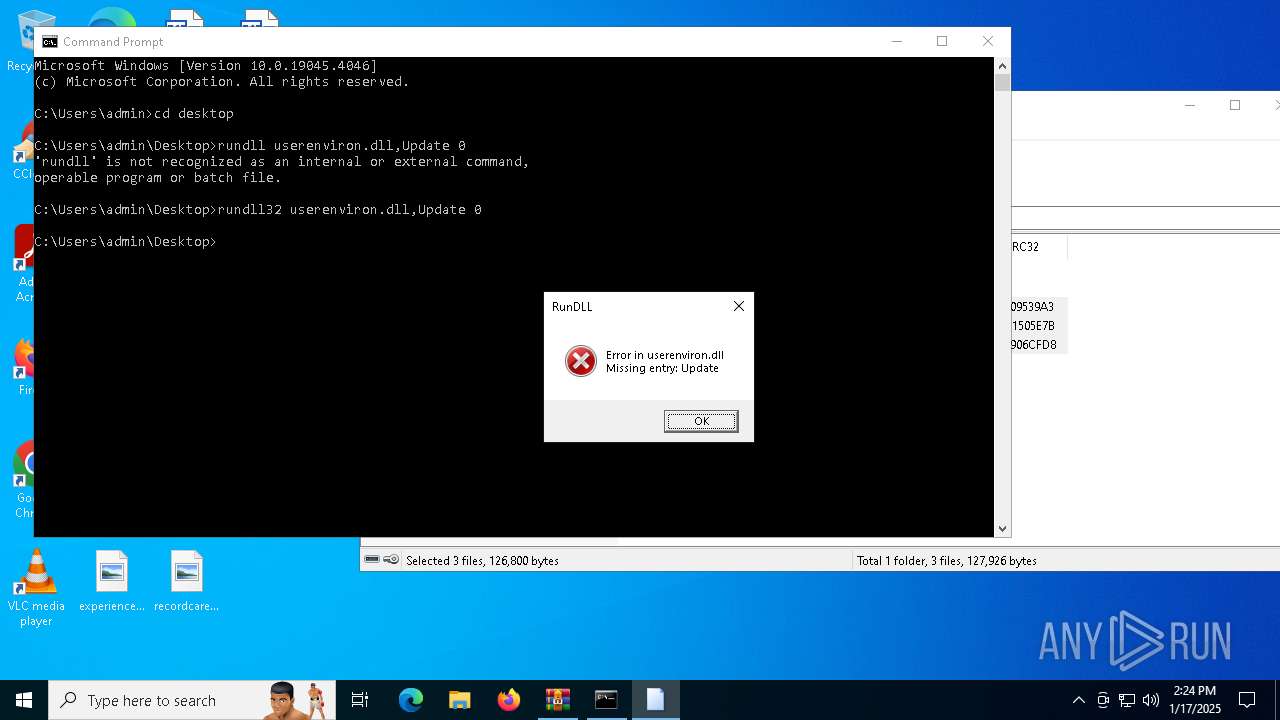Select the row with CRC 906CFD8
1280x720 pixels.
1039,345
